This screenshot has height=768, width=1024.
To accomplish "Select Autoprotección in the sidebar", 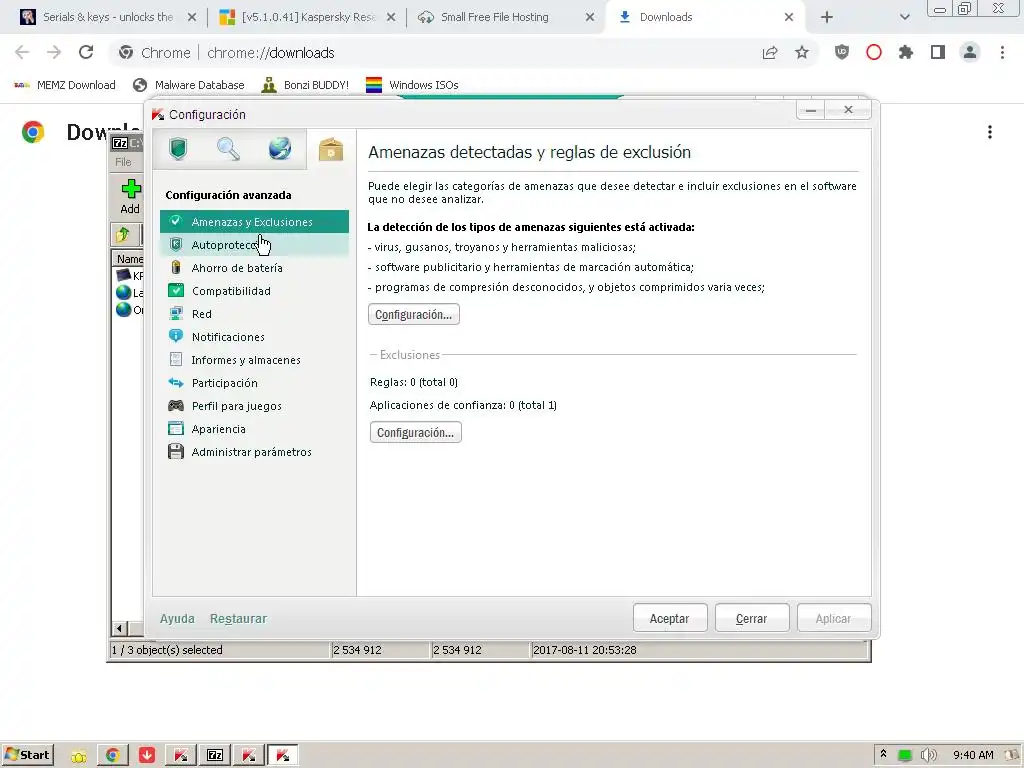I will click(254, 245).
